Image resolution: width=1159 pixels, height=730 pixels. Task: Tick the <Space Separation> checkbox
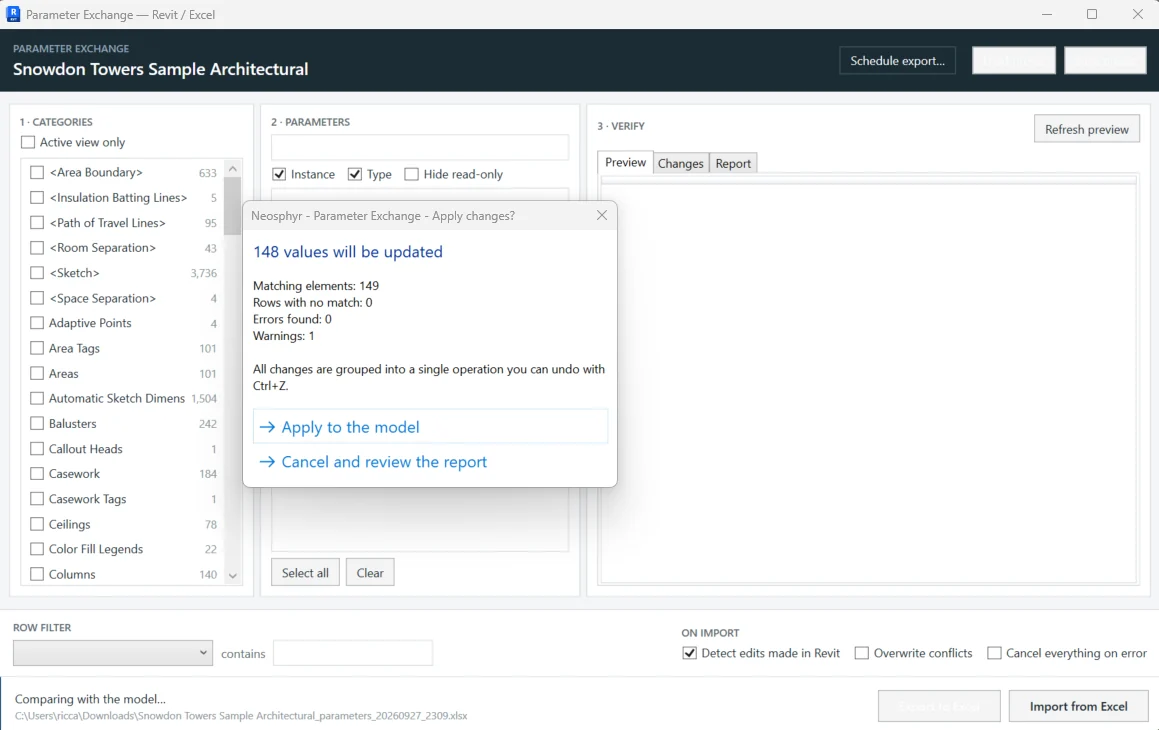37,298
